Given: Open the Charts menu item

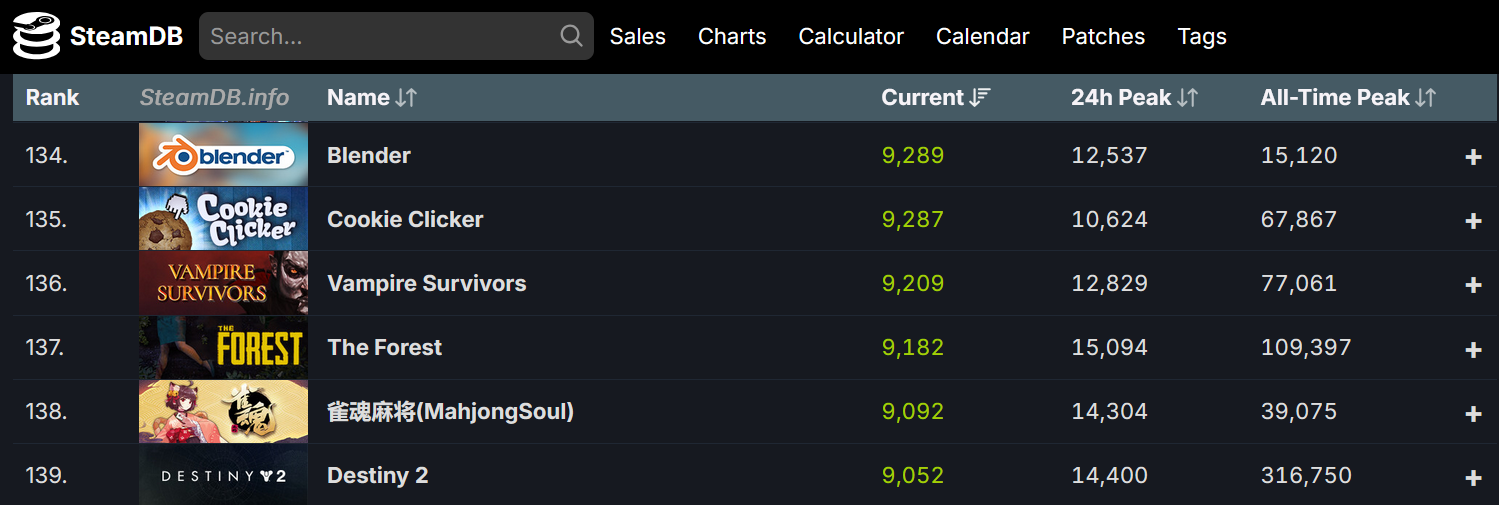Looking at the screenshot, I should click(732, 36).
